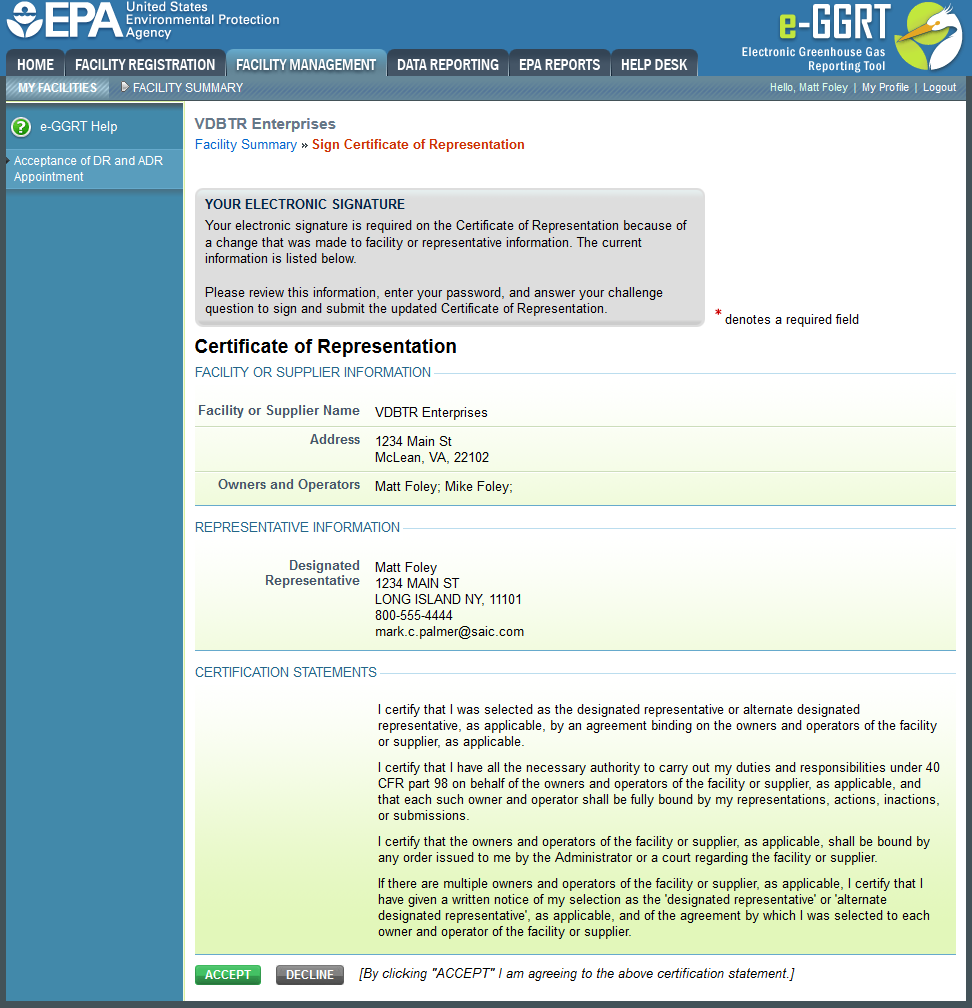
Task: Click the green ACCEPT button
Action: coord(228,975)
